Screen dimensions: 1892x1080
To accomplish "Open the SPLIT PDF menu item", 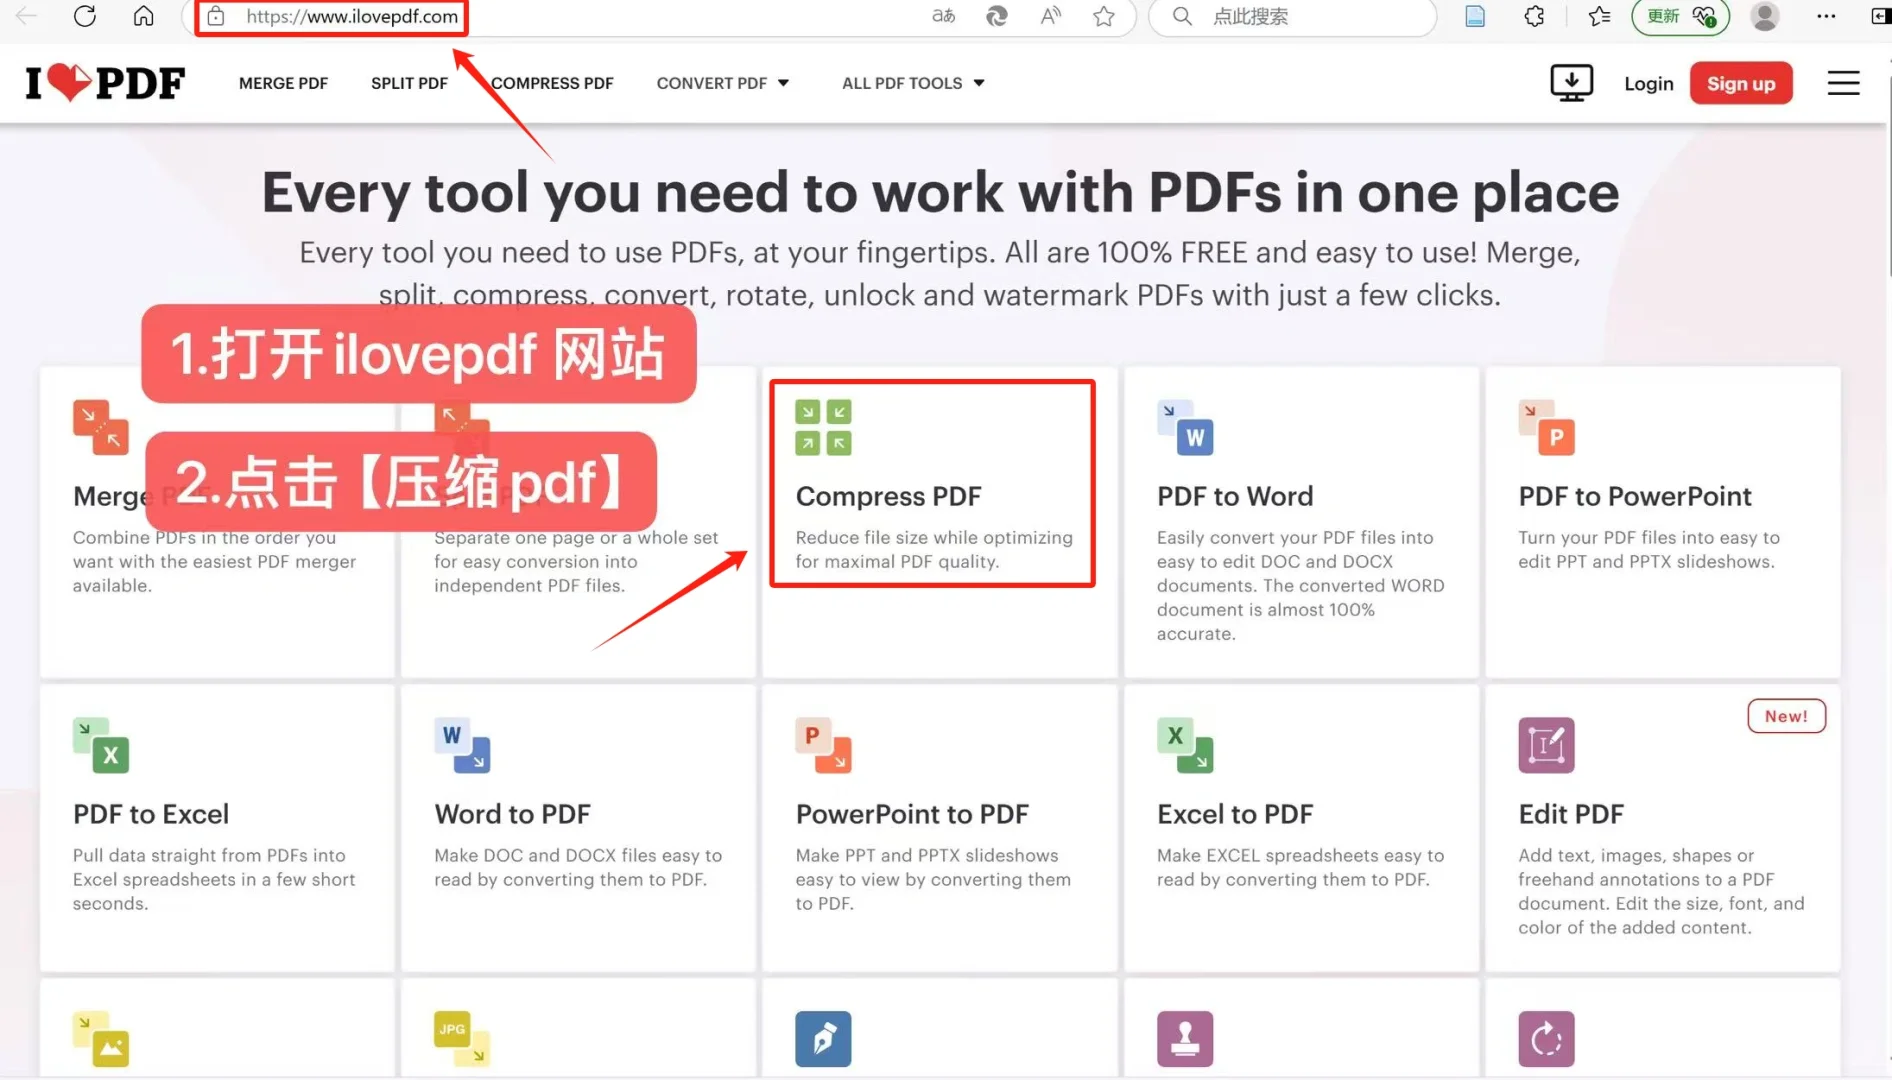I will tap(409, 83).
